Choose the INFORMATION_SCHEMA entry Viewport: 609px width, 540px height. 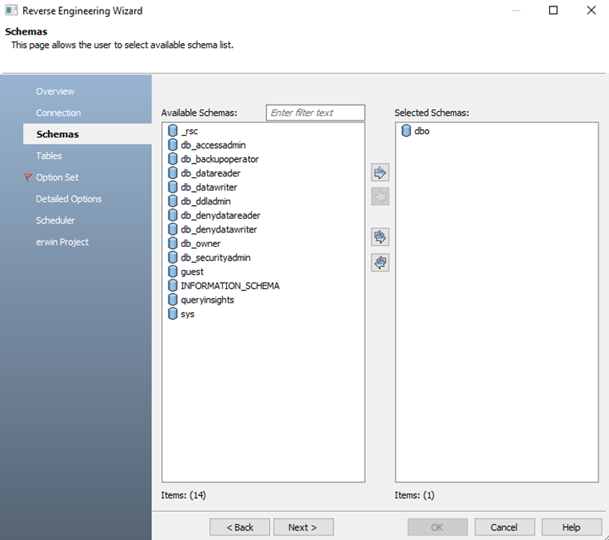click(230, 285)
